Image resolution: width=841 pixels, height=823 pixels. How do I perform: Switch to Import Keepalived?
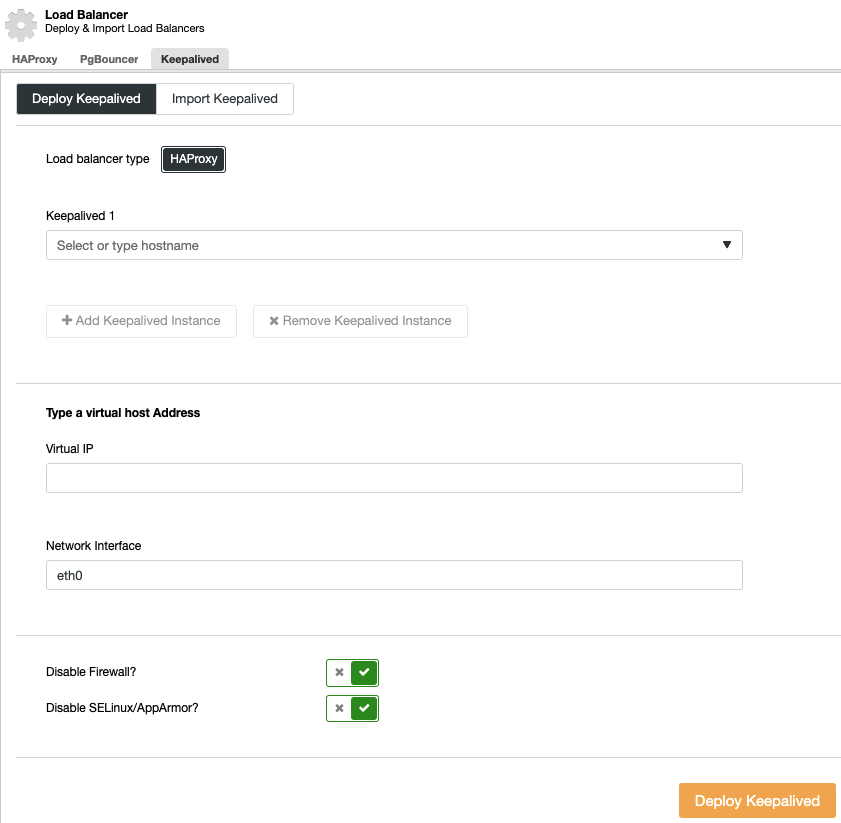225,99
